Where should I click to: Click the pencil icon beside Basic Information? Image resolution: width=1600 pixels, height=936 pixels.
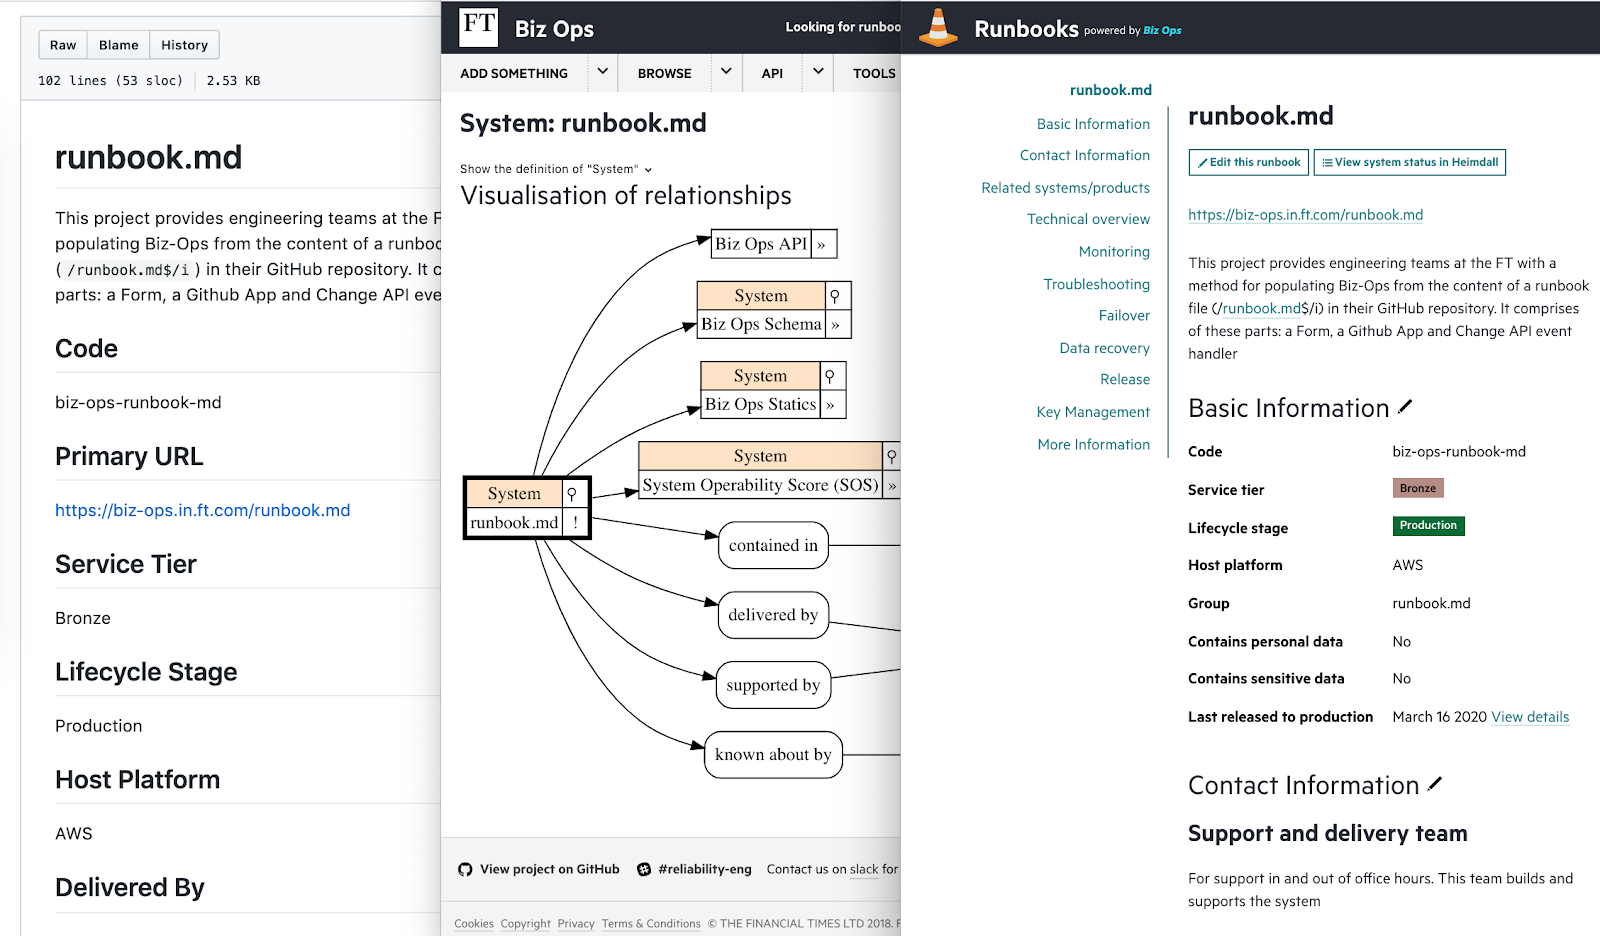click(x=1405, y=407)
